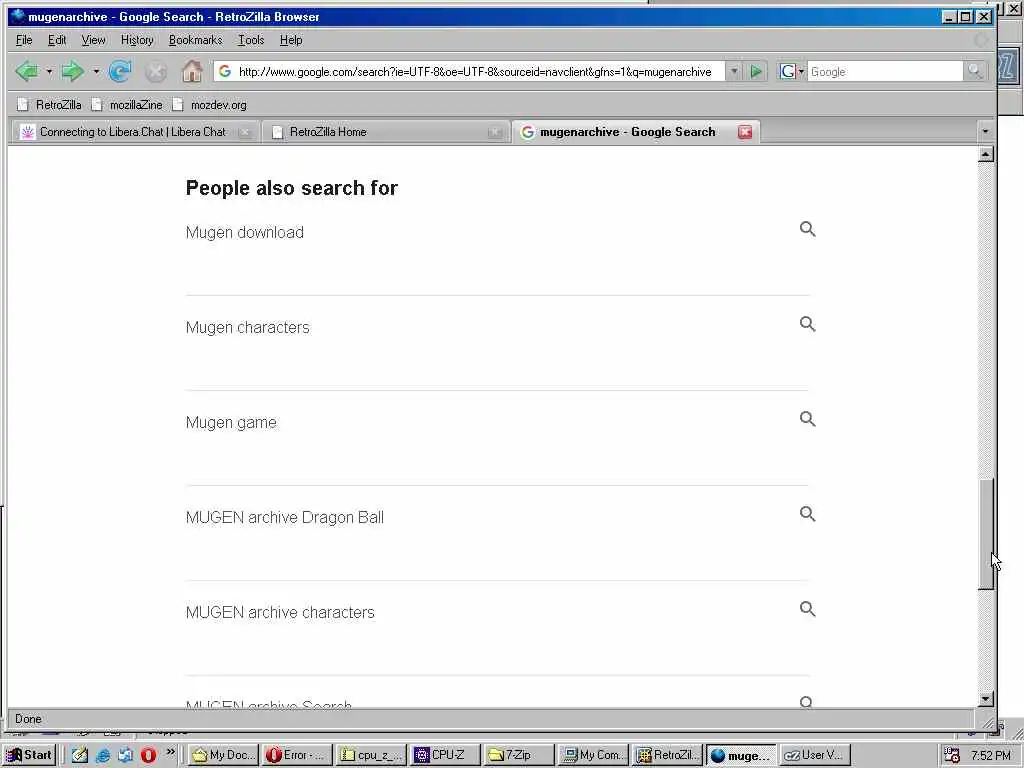Switch to the RetroZilla taskbar window
1024x768 pixels.
[666, 755]
